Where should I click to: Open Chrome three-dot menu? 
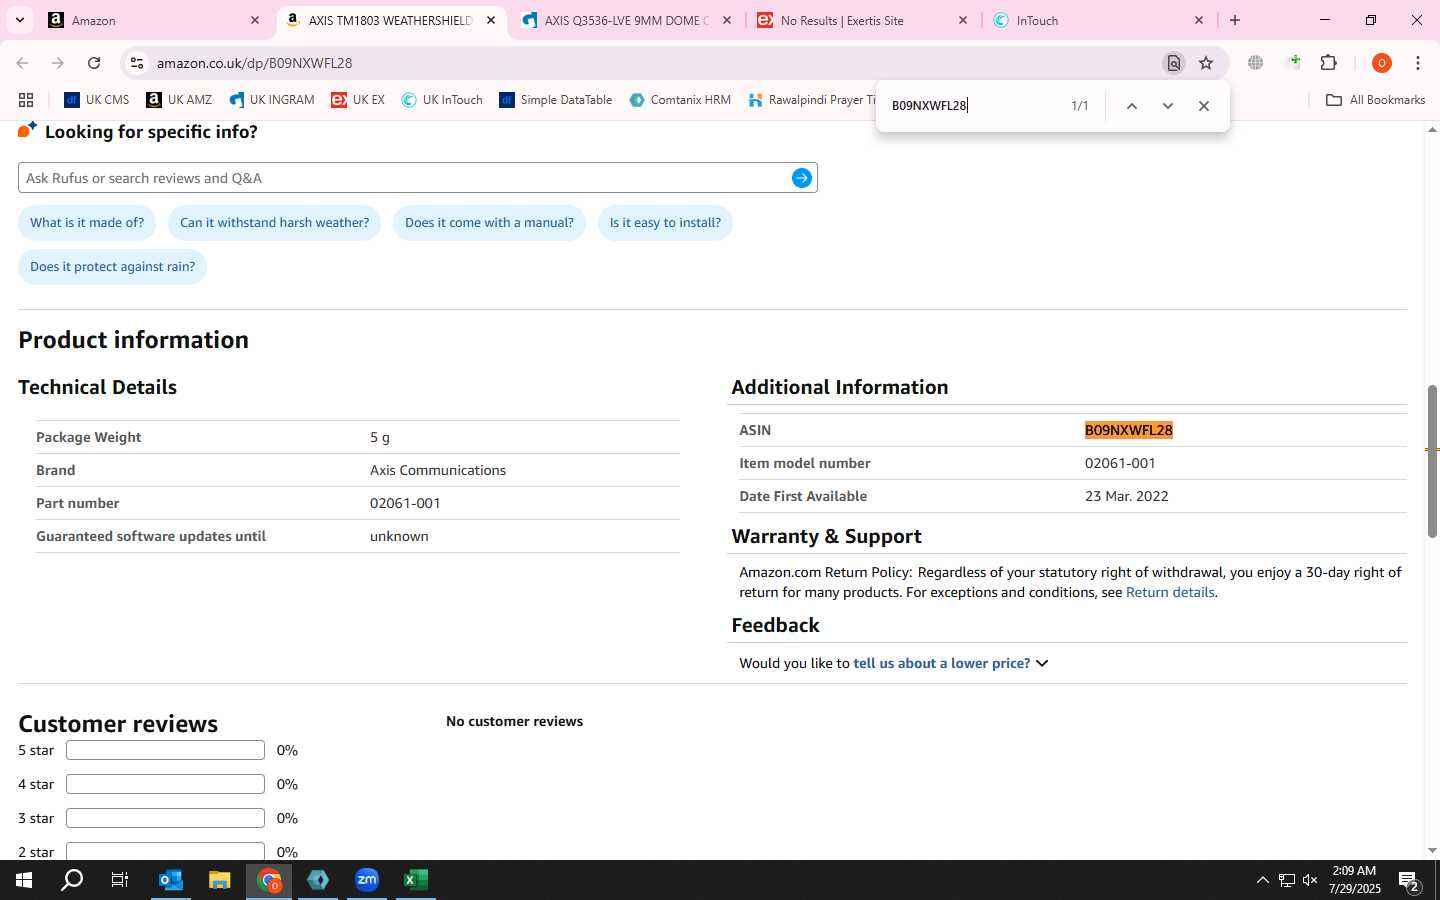tap(1418, 63)
